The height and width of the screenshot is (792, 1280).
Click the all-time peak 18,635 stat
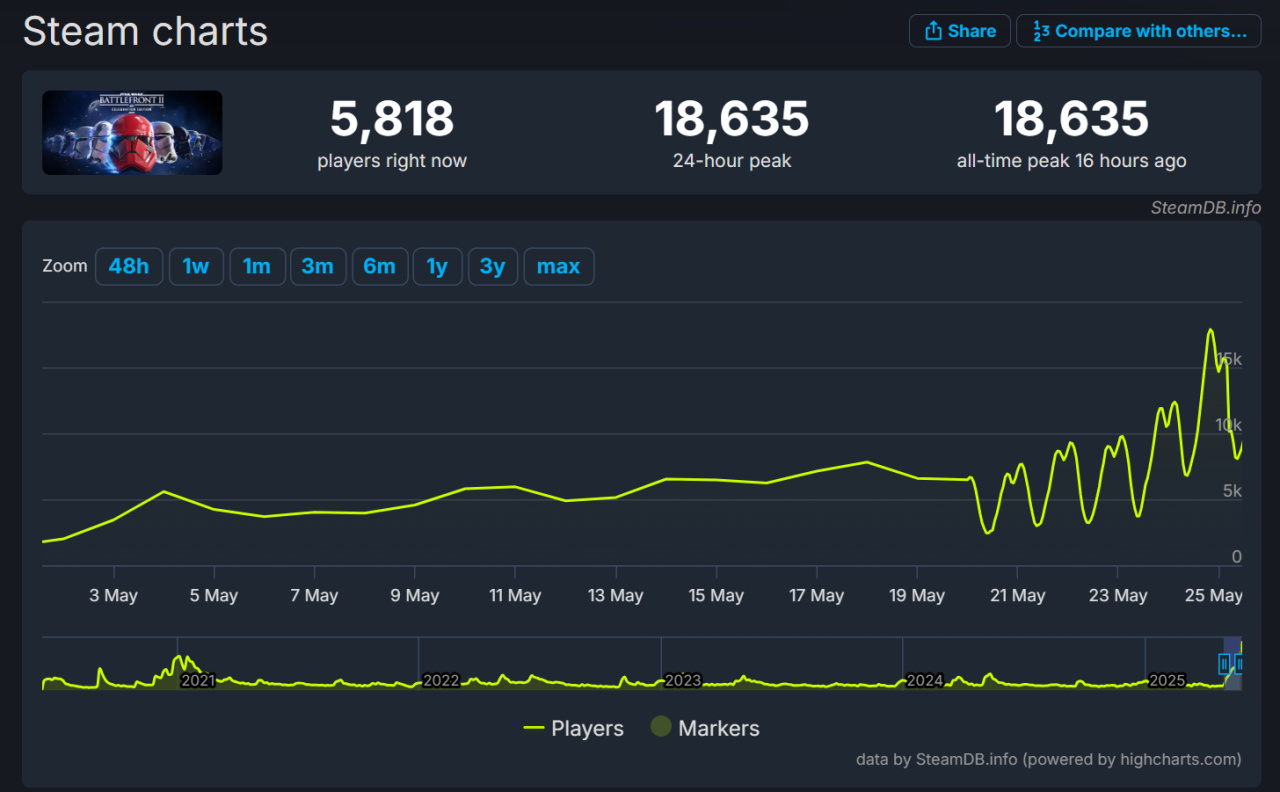pos(1071,120)
